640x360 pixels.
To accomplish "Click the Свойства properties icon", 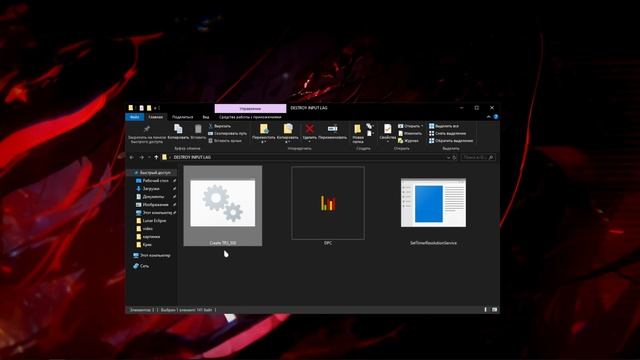I will [x=387, y=129].
